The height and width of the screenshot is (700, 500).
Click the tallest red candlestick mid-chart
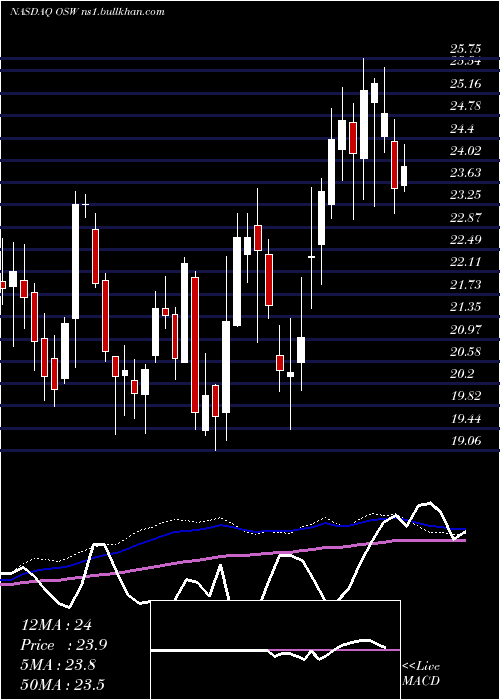pos(195,345)
